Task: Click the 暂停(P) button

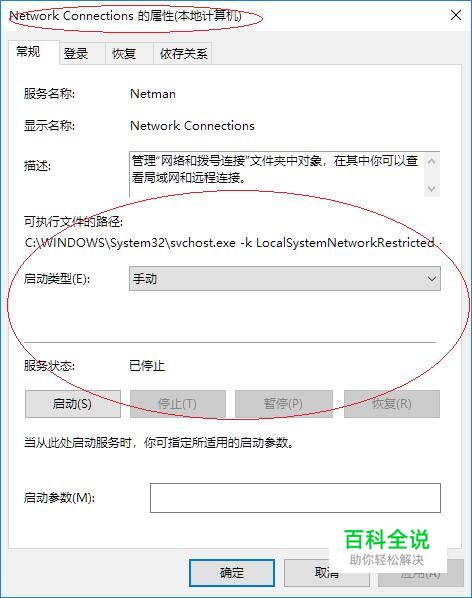Action: pos(284,403)
